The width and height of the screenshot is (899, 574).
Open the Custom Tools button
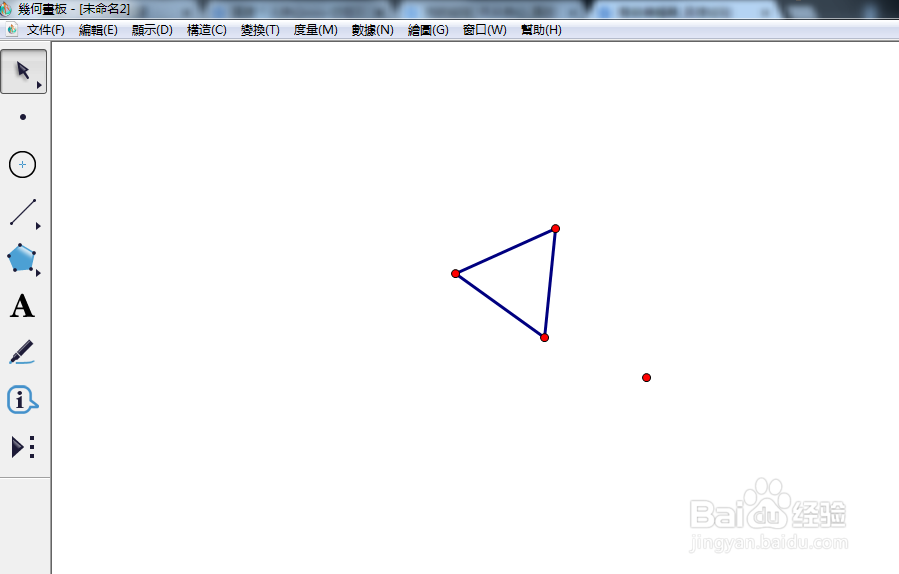tap(23, 447)
